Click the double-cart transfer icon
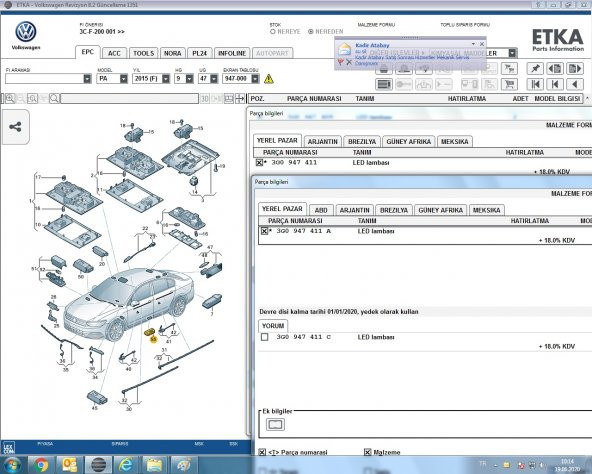Screen dimensions: 592x474 [x=509, y=69]
